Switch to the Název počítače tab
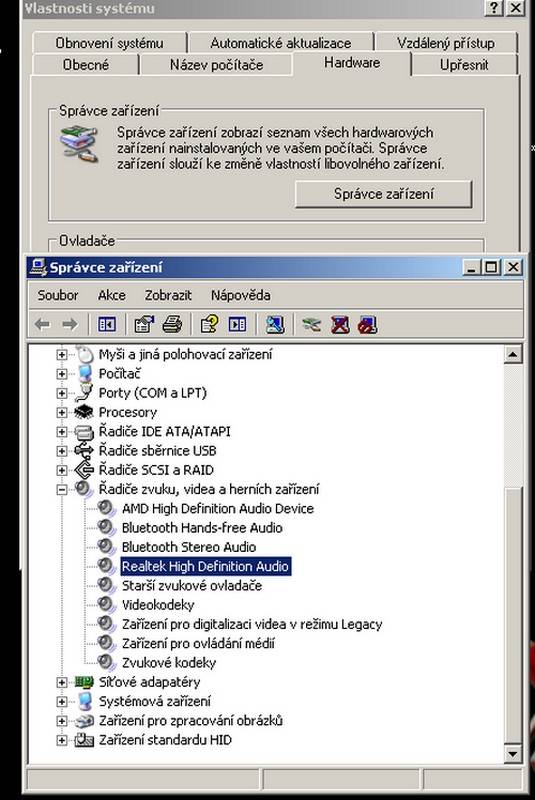This screenshot has height=800, width=535. [216, 65]
